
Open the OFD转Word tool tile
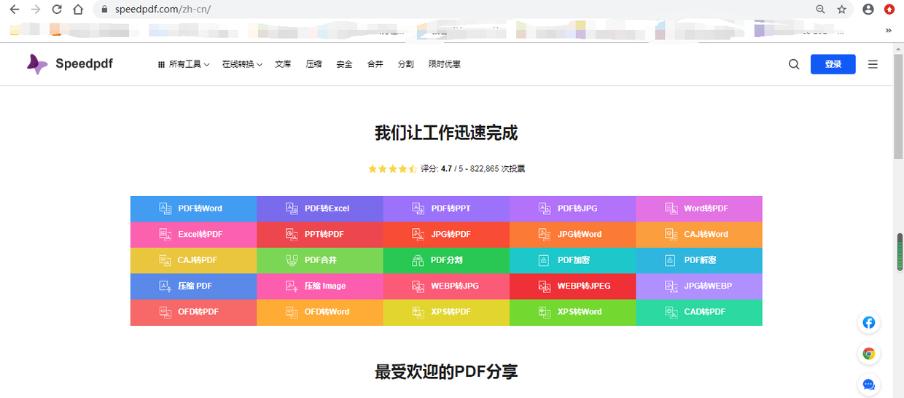(320, 313)
